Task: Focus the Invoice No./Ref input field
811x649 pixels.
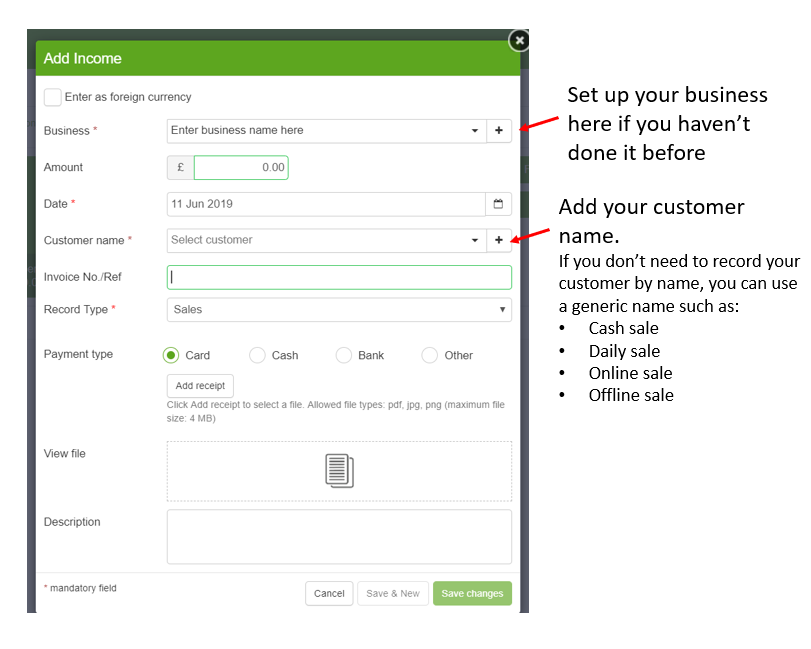Action: point(339,277)
